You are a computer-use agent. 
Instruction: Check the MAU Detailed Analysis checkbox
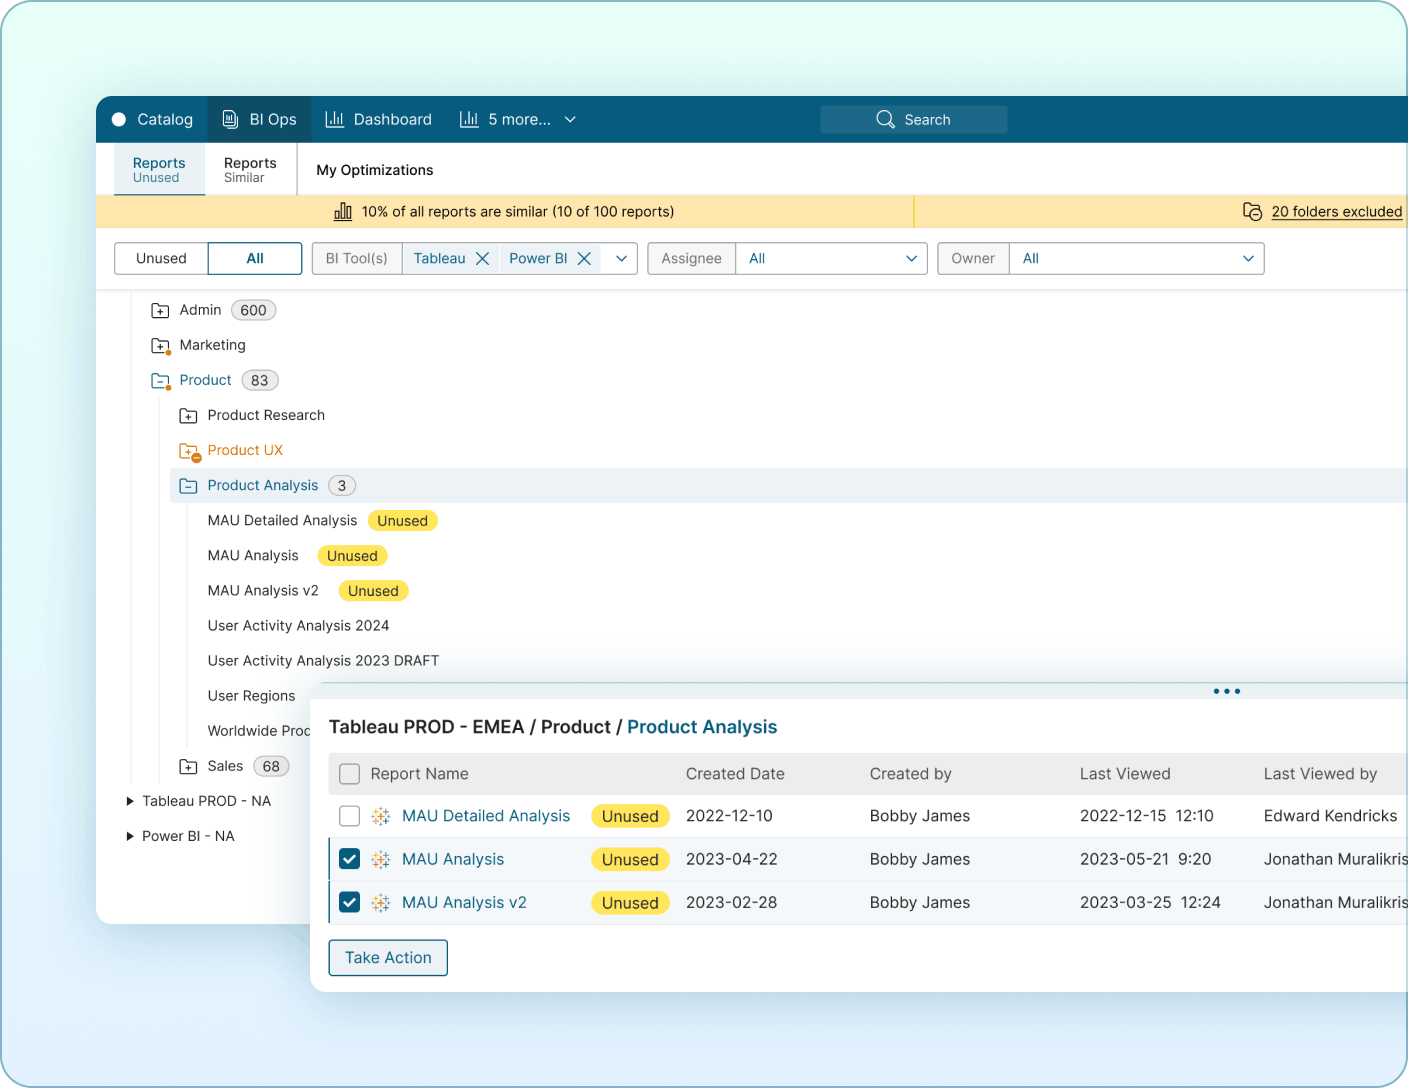349,816
